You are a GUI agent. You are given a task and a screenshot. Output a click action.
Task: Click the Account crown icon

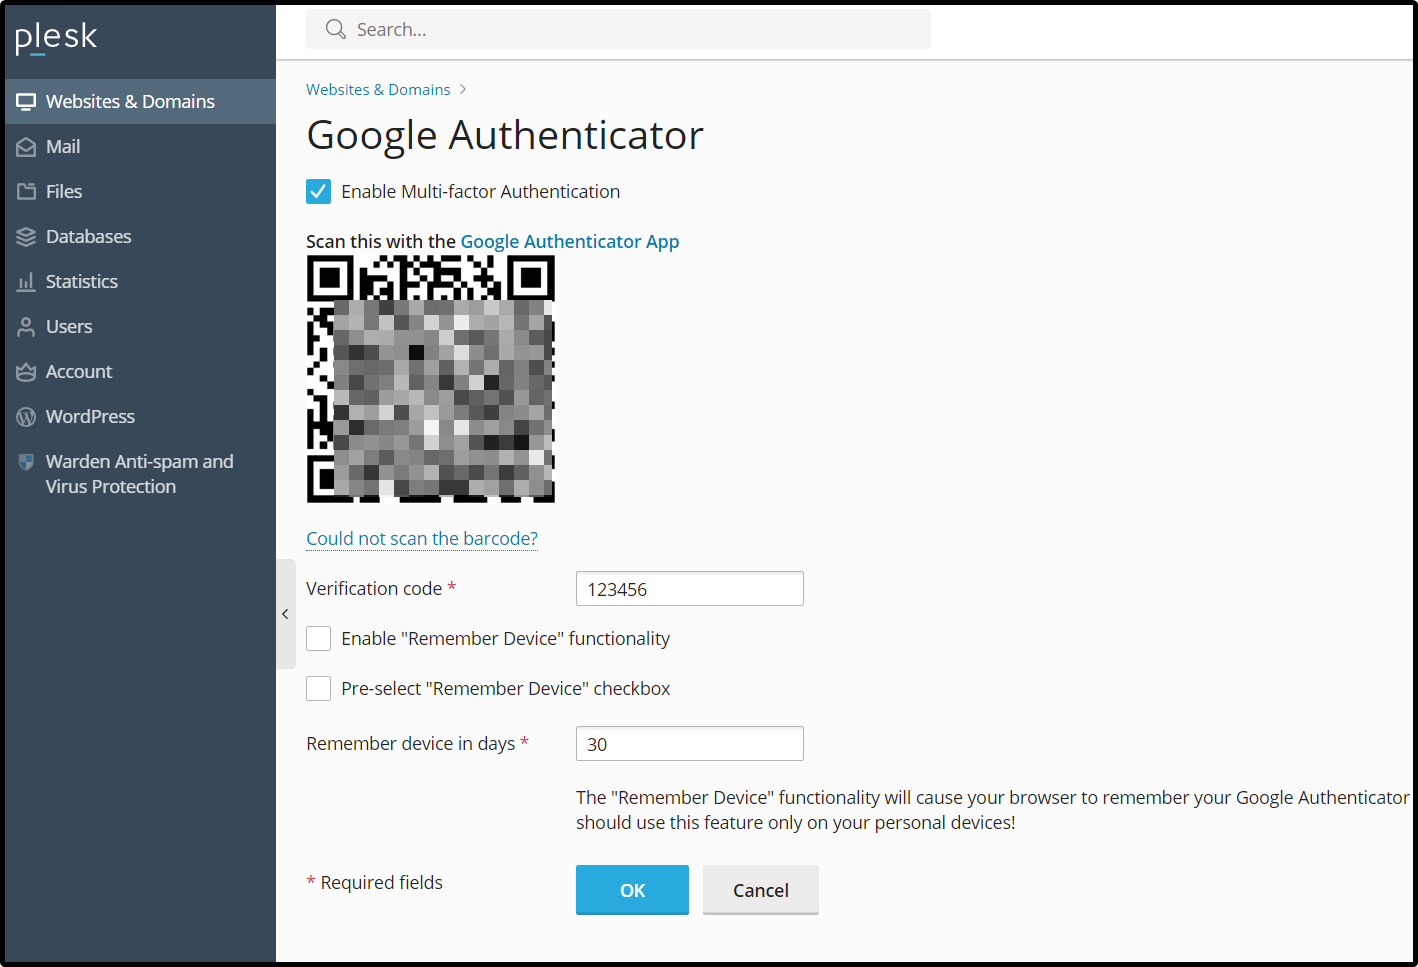(26, 372)
